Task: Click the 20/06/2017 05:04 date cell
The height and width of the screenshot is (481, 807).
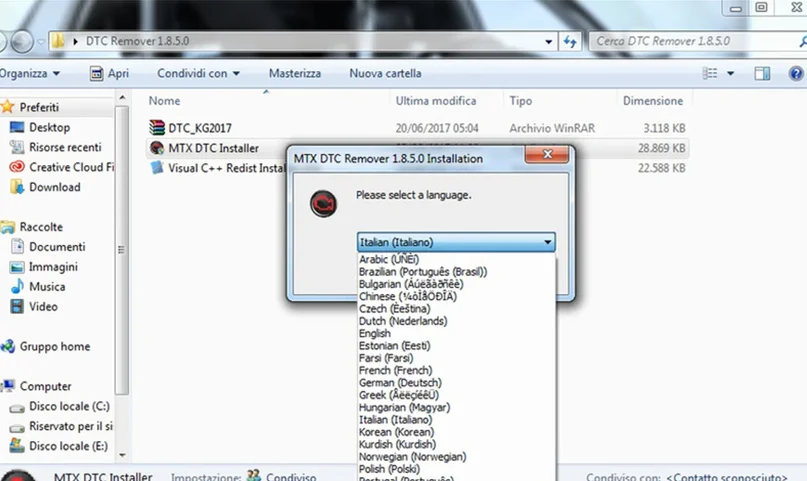Action: click(x=437, y=128)
